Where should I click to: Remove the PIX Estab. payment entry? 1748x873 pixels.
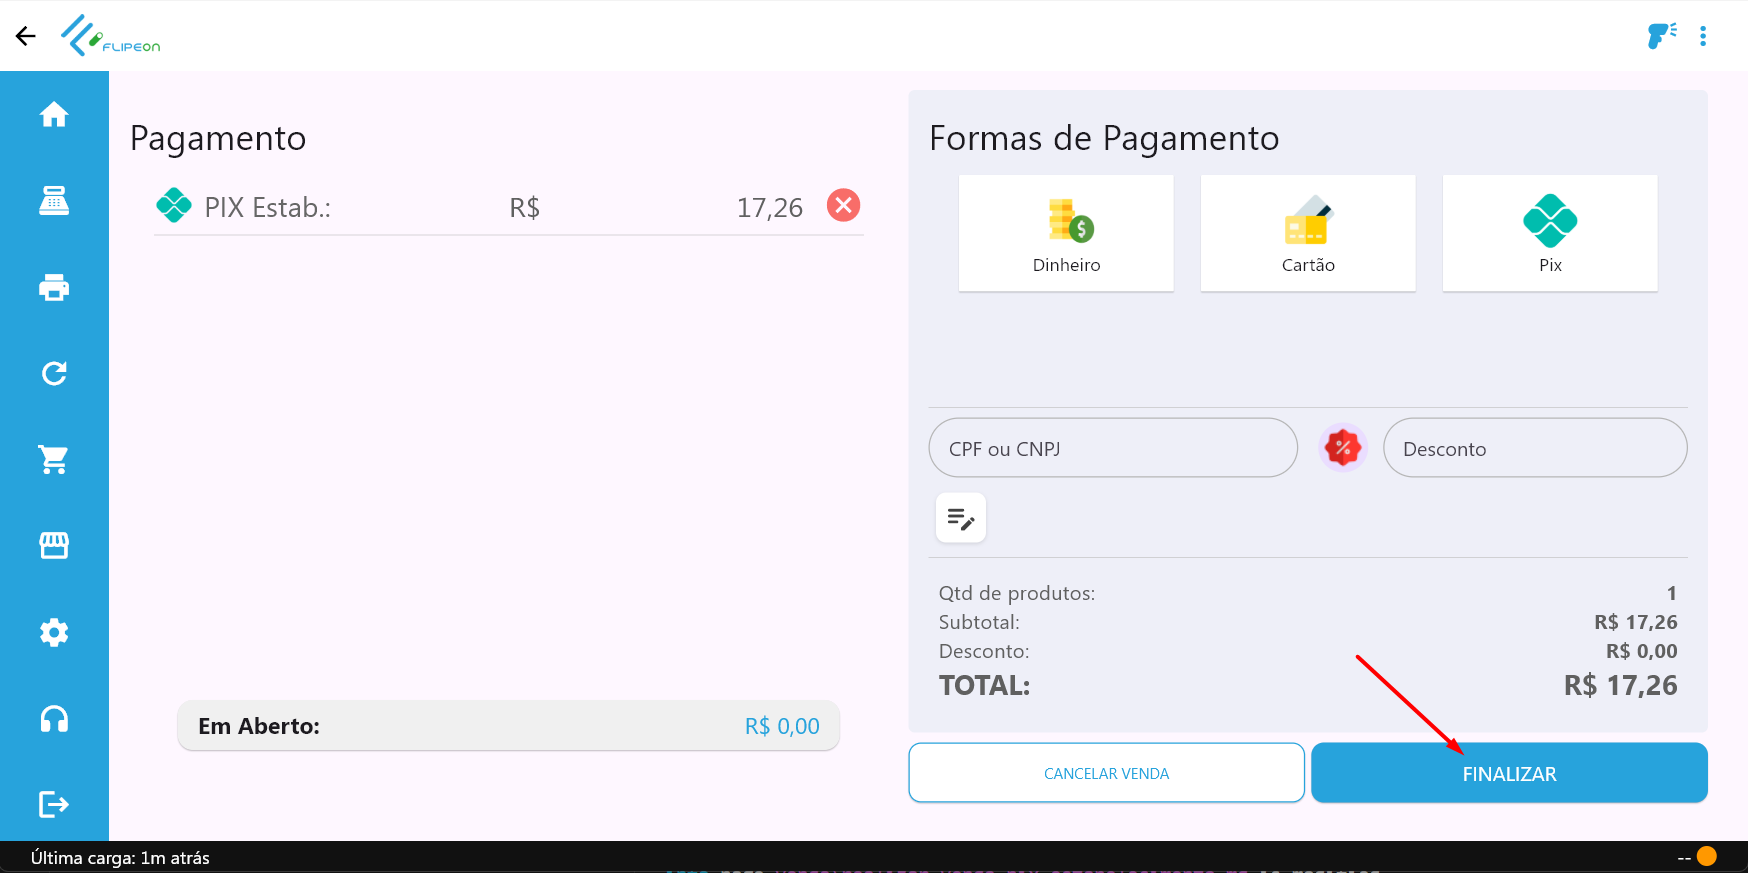click(x=843, y=205)
